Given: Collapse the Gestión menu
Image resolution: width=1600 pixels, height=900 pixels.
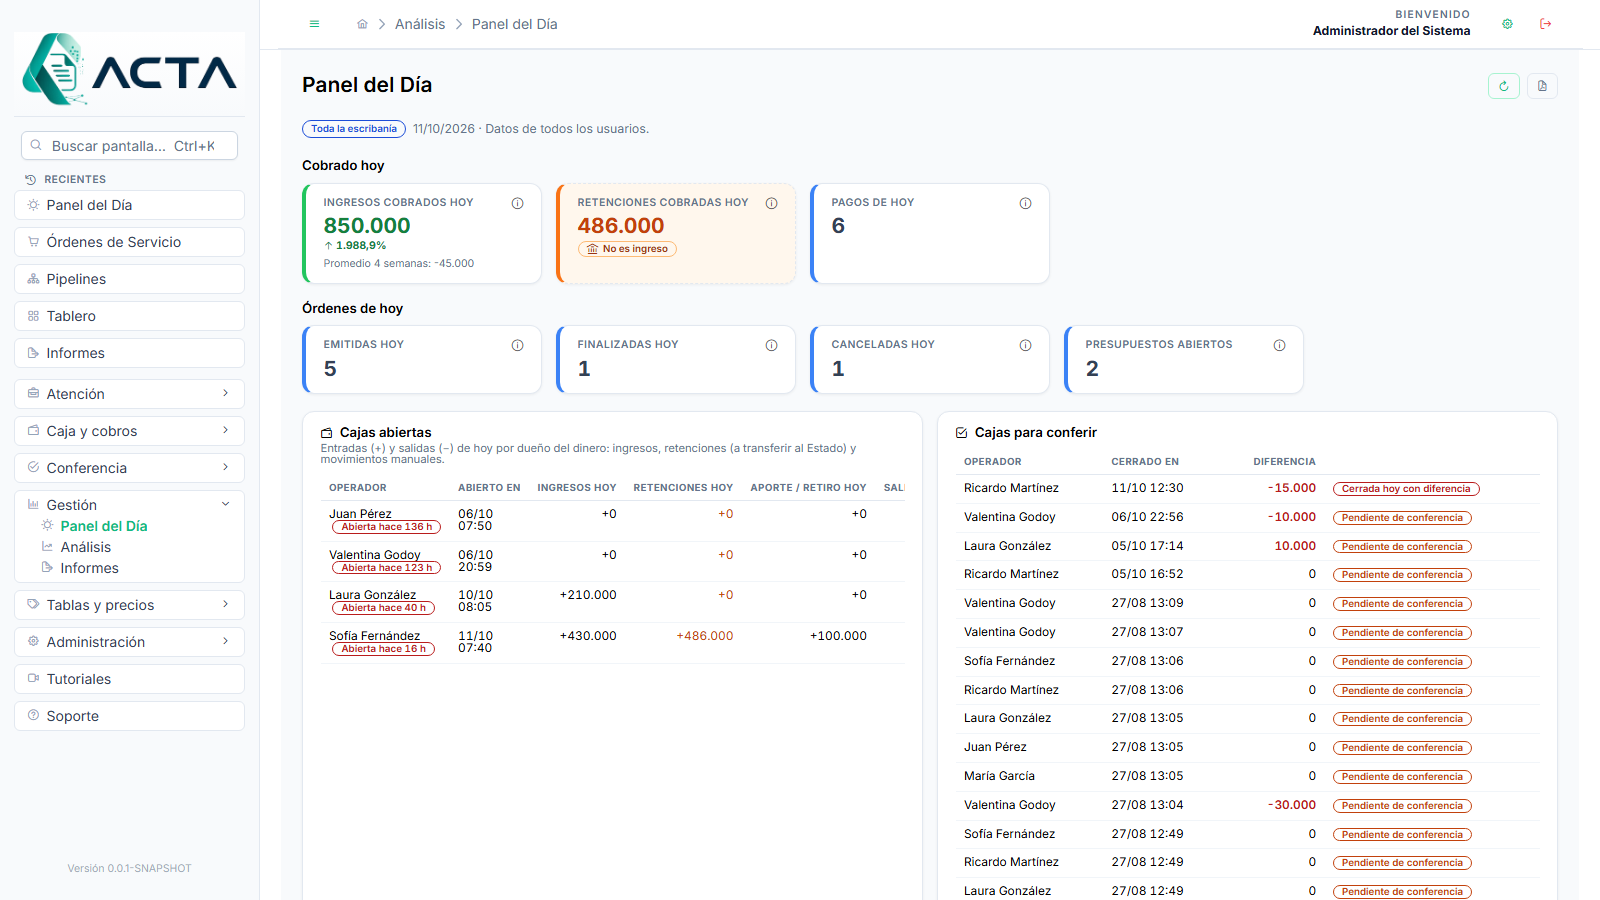Looking at the screenshot, I should 130,505.
